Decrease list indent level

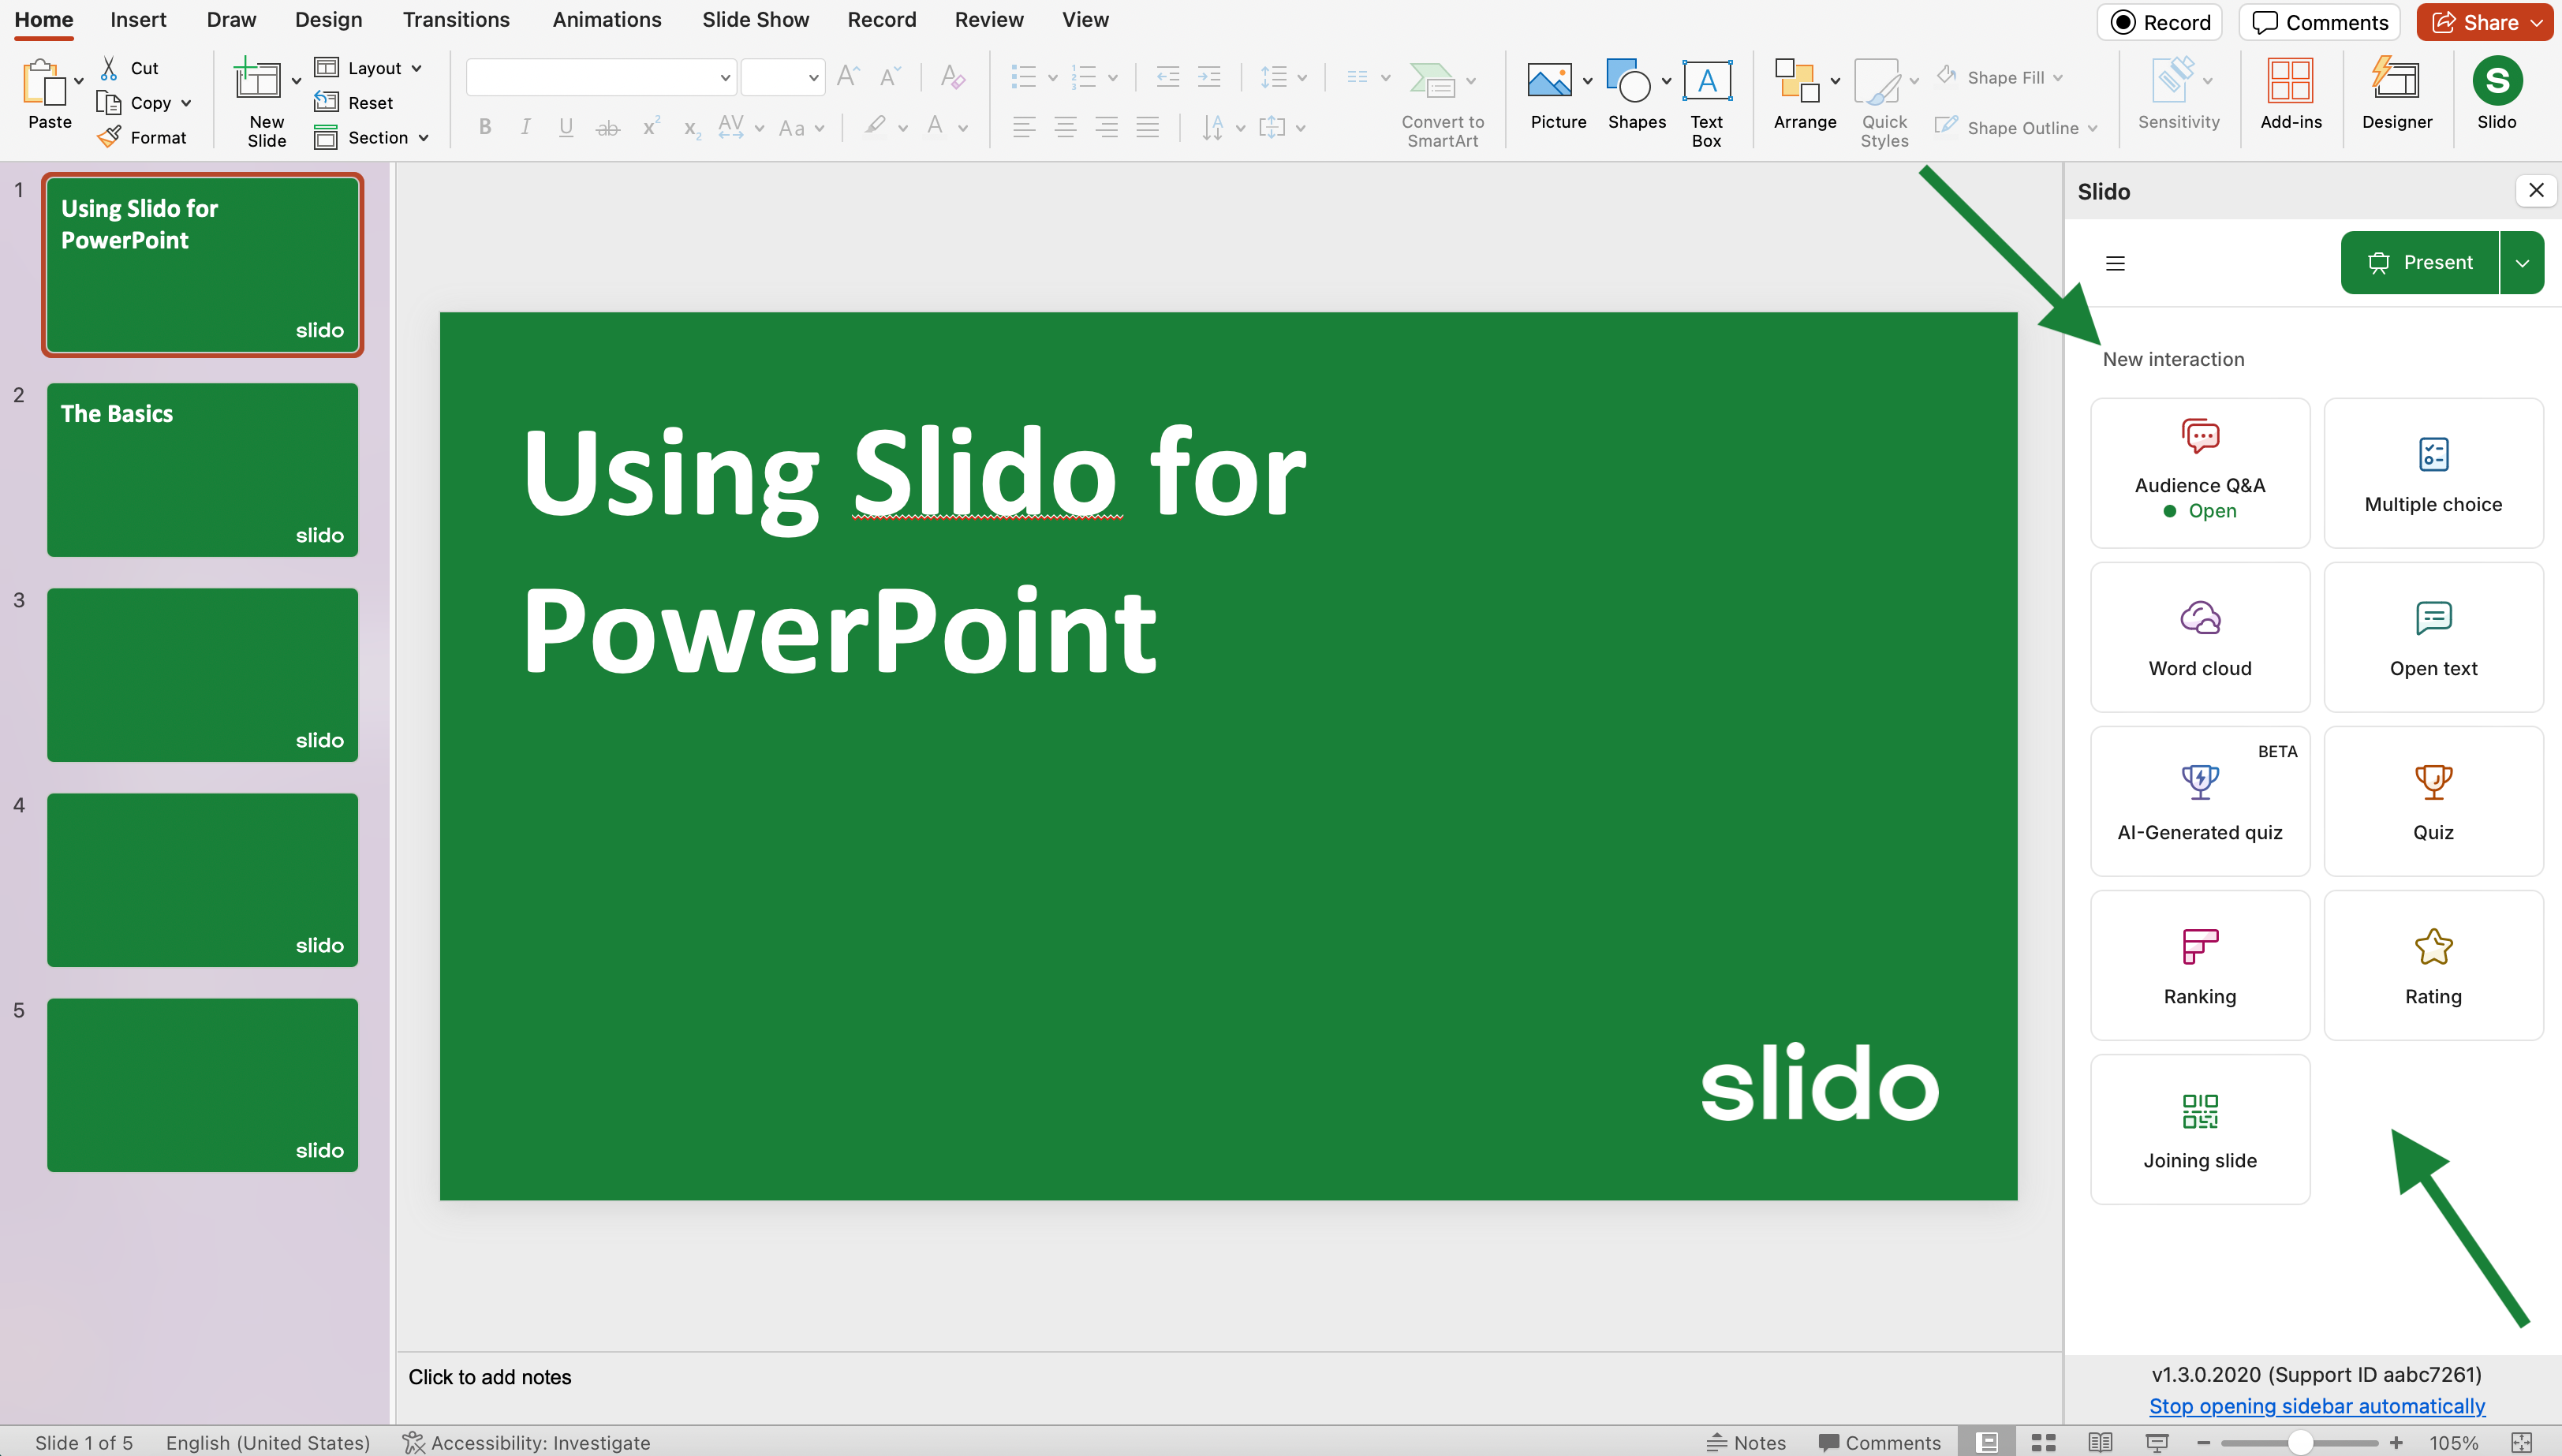pos(1167,77)
